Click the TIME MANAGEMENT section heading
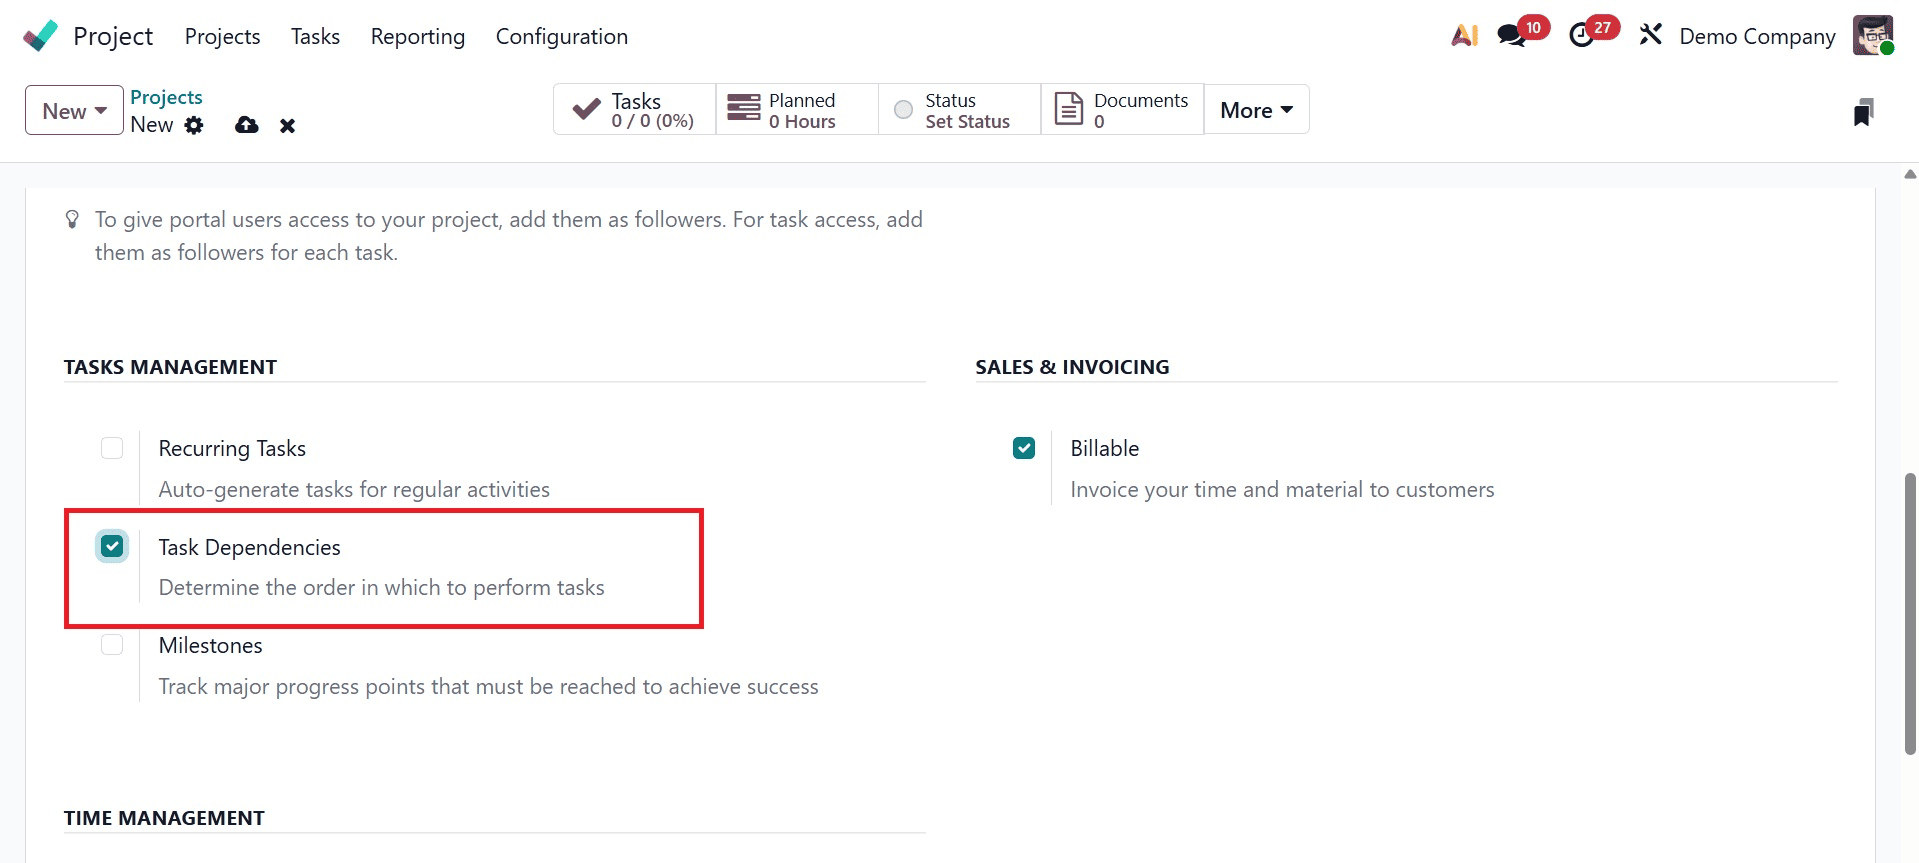 click(164, 818)
